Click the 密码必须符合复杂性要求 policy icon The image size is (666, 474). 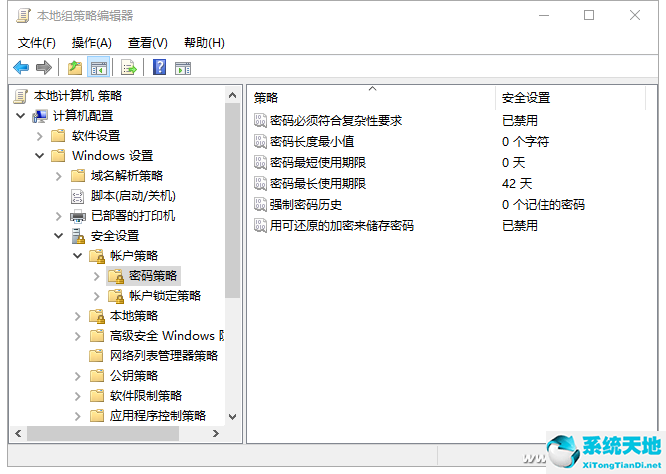pos(260,121)
